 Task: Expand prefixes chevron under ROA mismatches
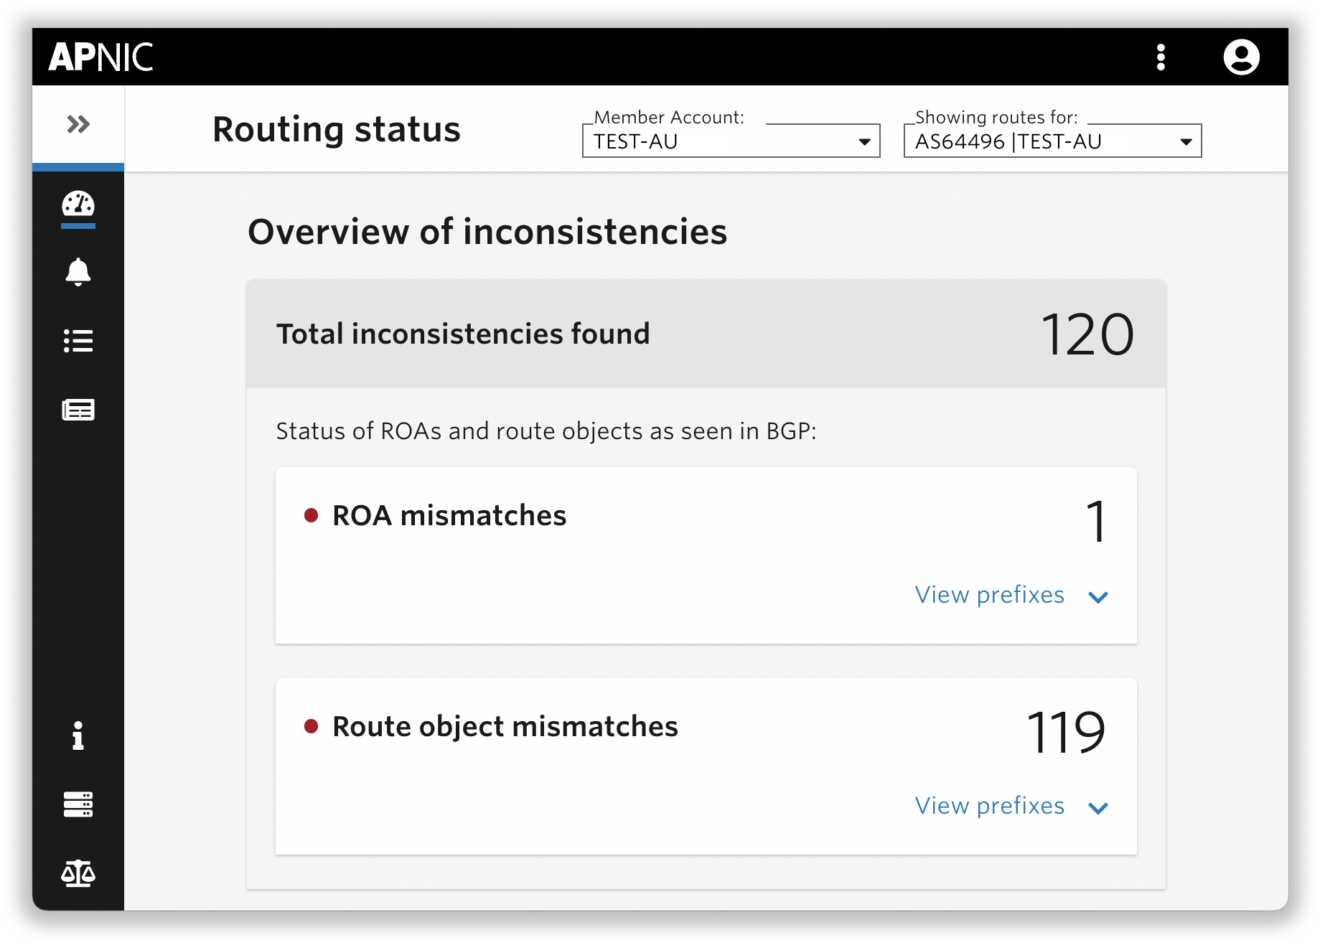pyautogui.click(x=1098, y=596)
